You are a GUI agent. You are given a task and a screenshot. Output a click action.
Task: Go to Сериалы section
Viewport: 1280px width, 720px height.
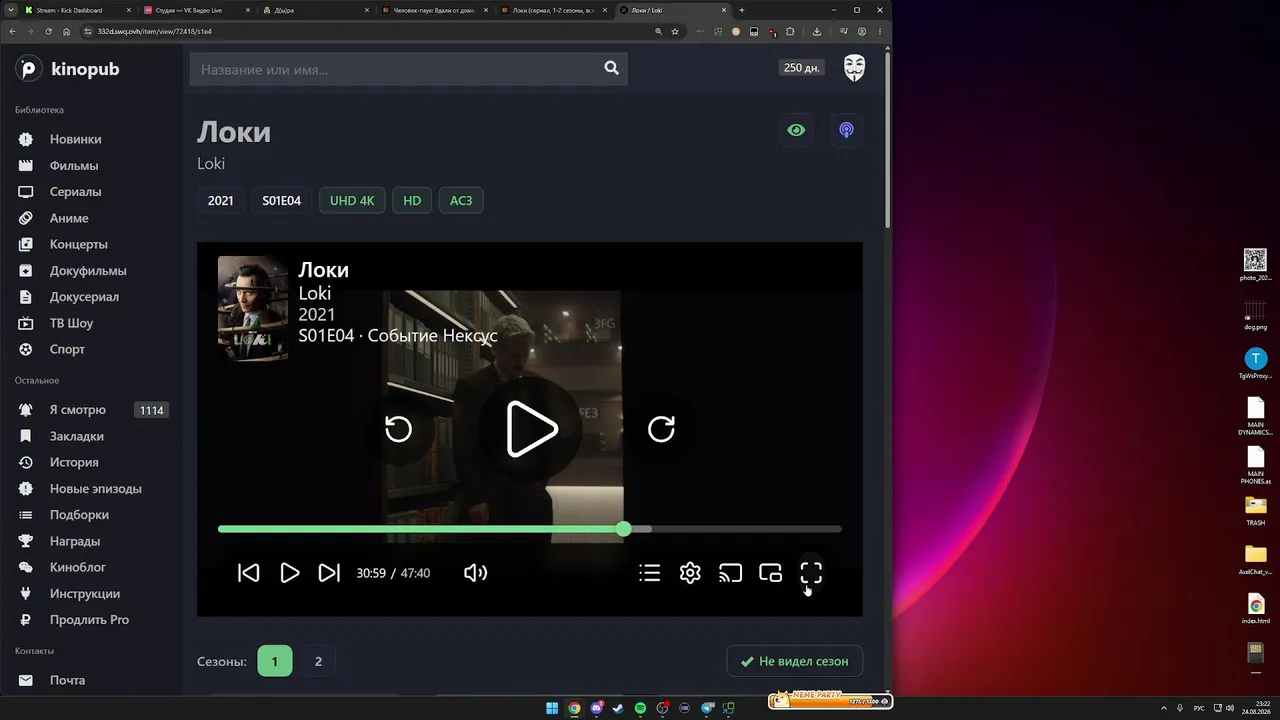75,191
